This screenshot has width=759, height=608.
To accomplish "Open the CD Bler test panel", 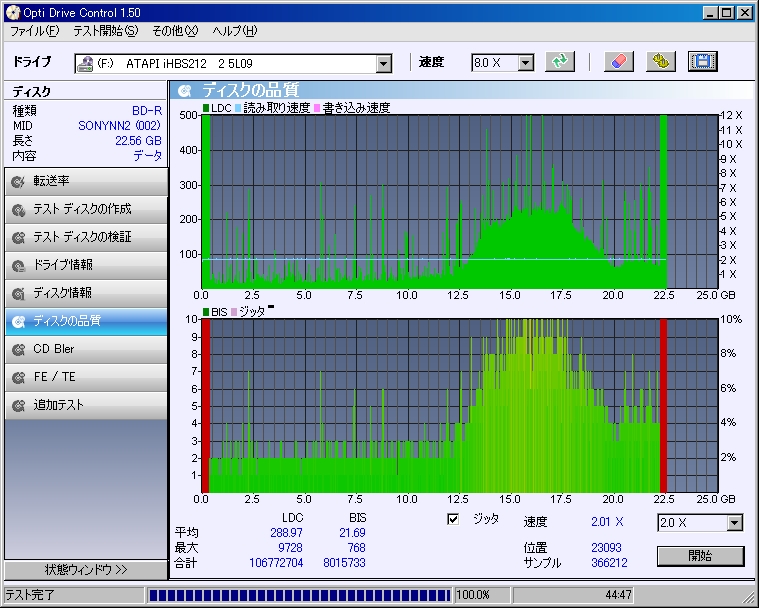I will 85,349.
